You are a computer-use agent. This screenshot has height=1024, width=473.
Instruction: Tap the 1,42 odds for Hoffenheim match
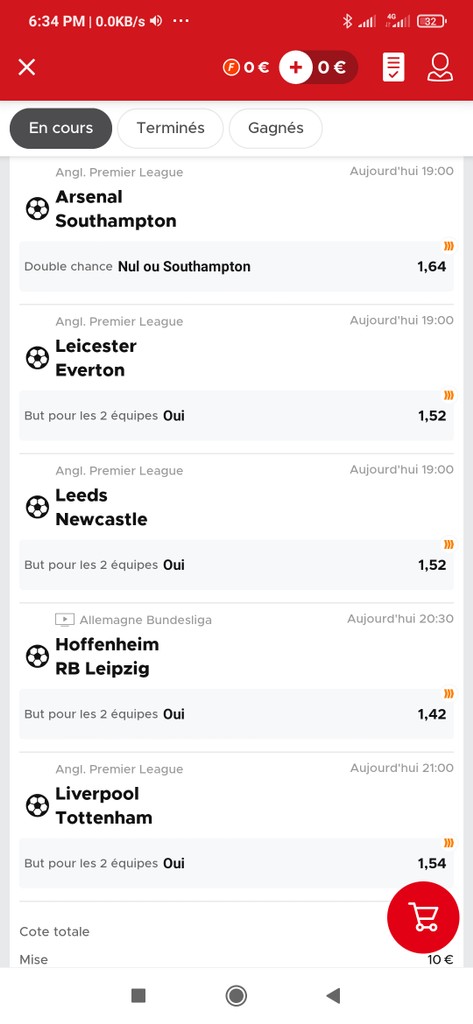[432, 714]
